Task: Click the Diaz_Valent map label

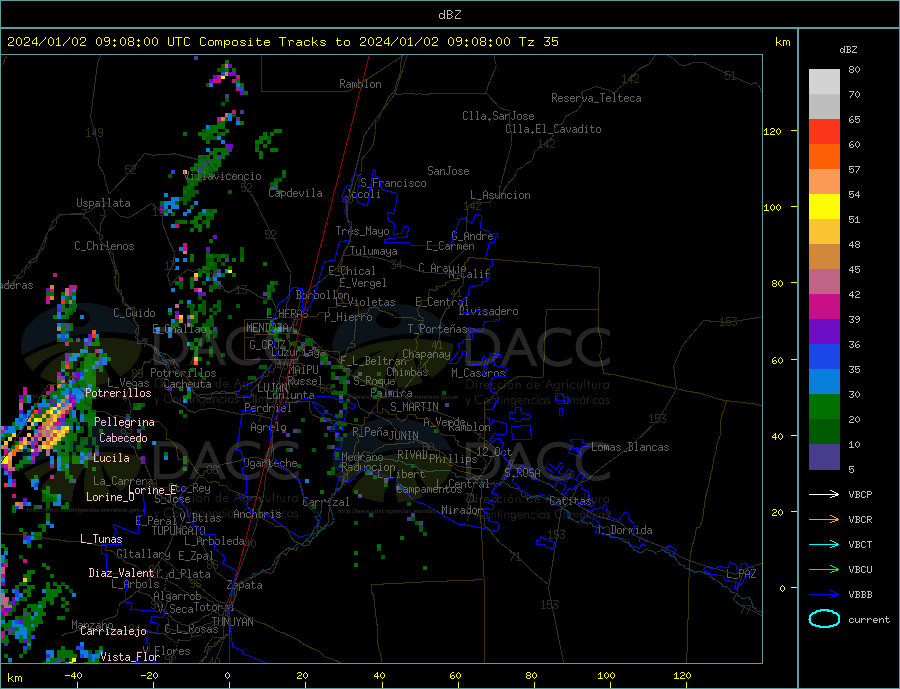Action: point(122,573)
